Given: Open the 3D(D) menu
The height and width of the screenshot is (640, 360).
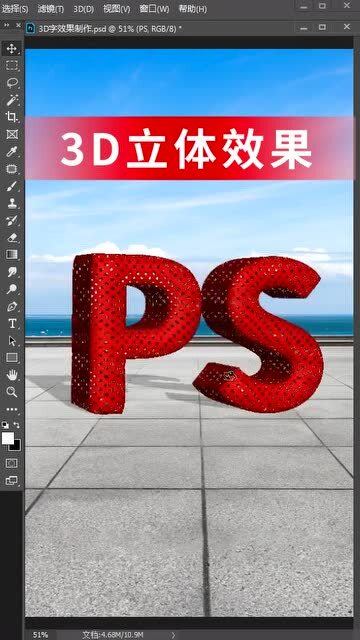Looking at the screenshot, I should coord(84,9).
